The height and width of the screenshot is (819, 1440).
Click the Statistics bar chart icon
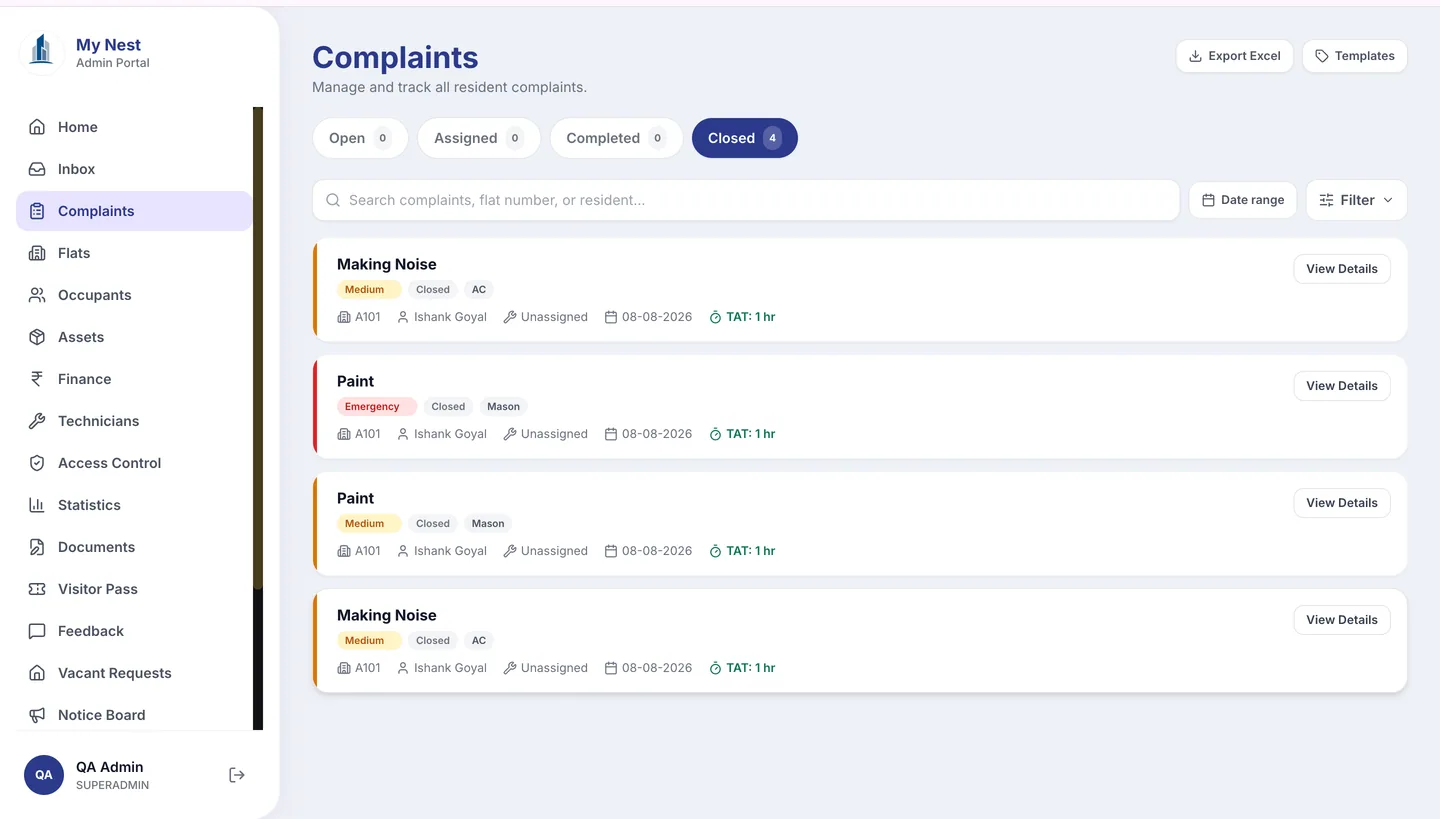[x=37, y=505]
